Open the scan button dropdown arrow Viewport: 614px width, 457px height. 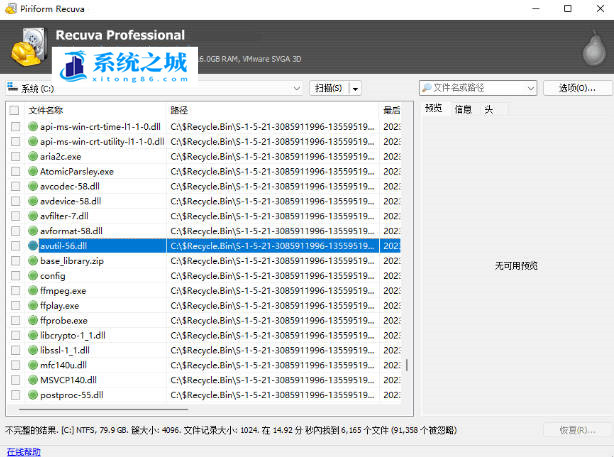click(x=355, y=89)
